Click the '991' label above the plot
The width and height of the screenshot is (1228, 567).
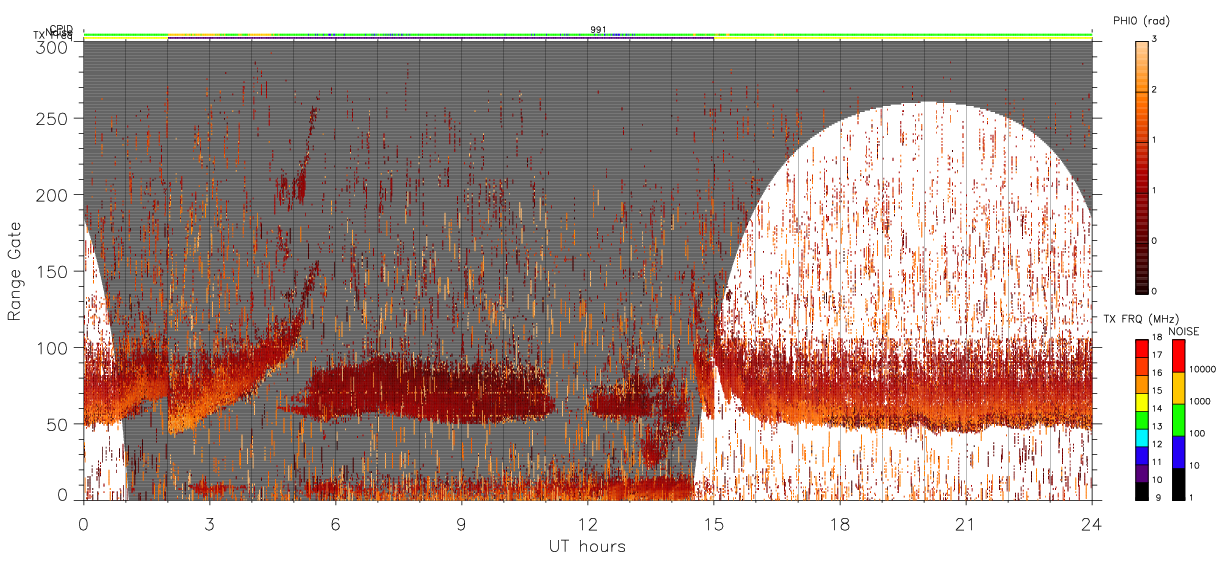pyautogui.click(x=598, y=30)
